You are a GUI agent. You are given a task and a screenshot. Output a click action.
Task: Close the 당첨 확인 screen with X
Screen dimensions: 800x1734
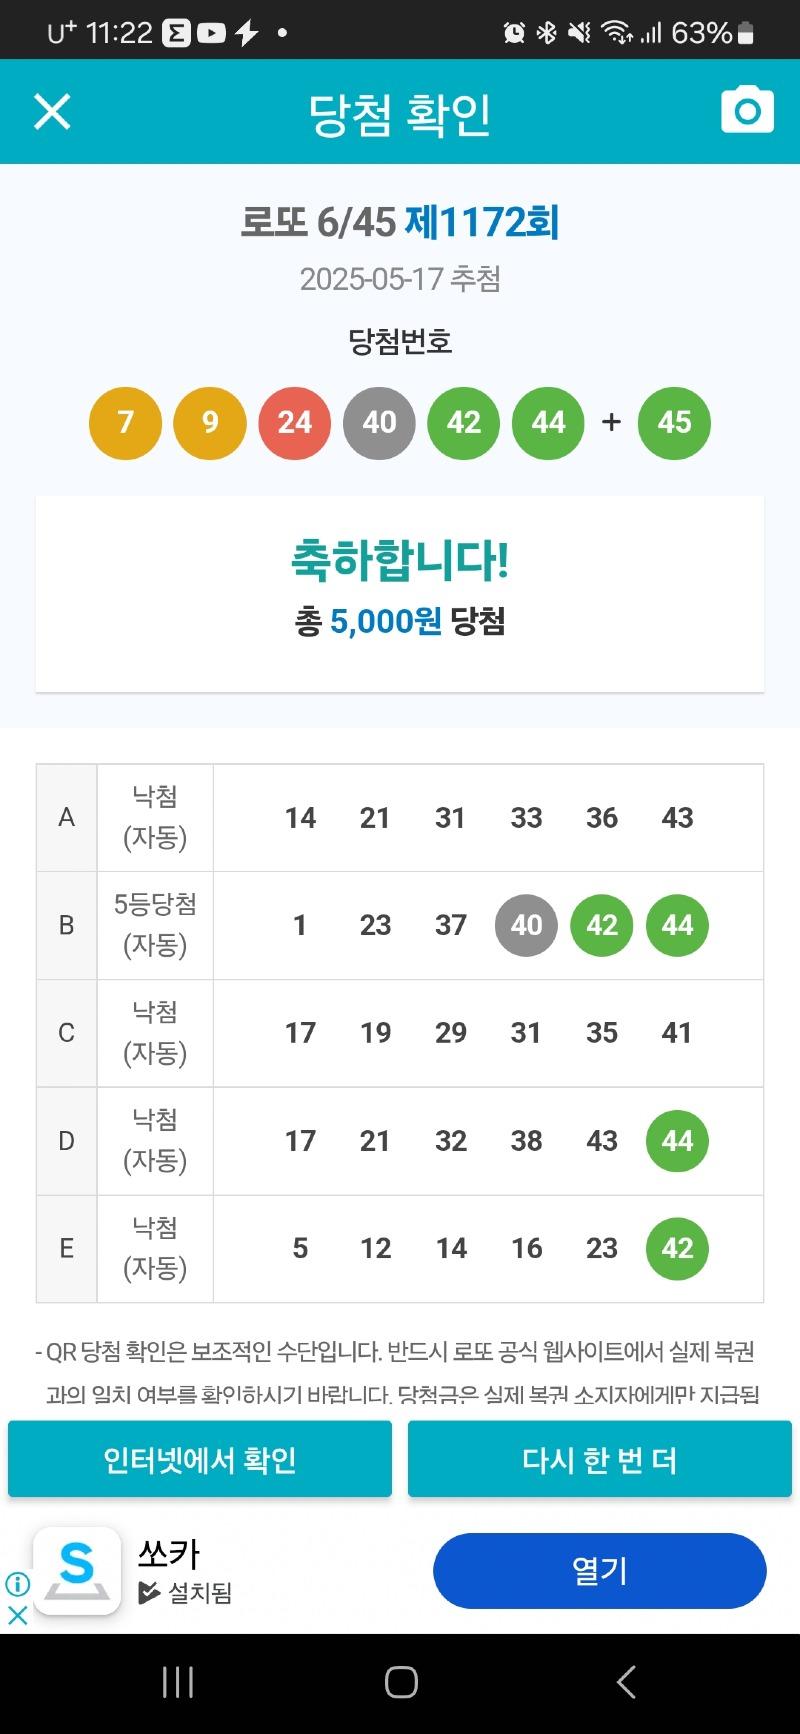coord(52,112)
